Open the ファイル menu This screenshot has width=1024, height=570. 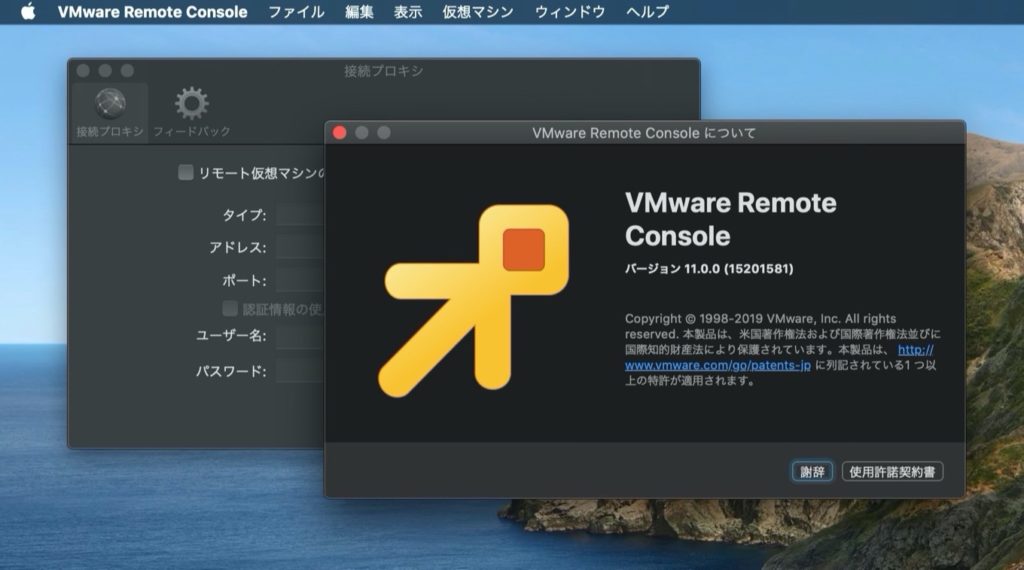(x=296, y=12)
